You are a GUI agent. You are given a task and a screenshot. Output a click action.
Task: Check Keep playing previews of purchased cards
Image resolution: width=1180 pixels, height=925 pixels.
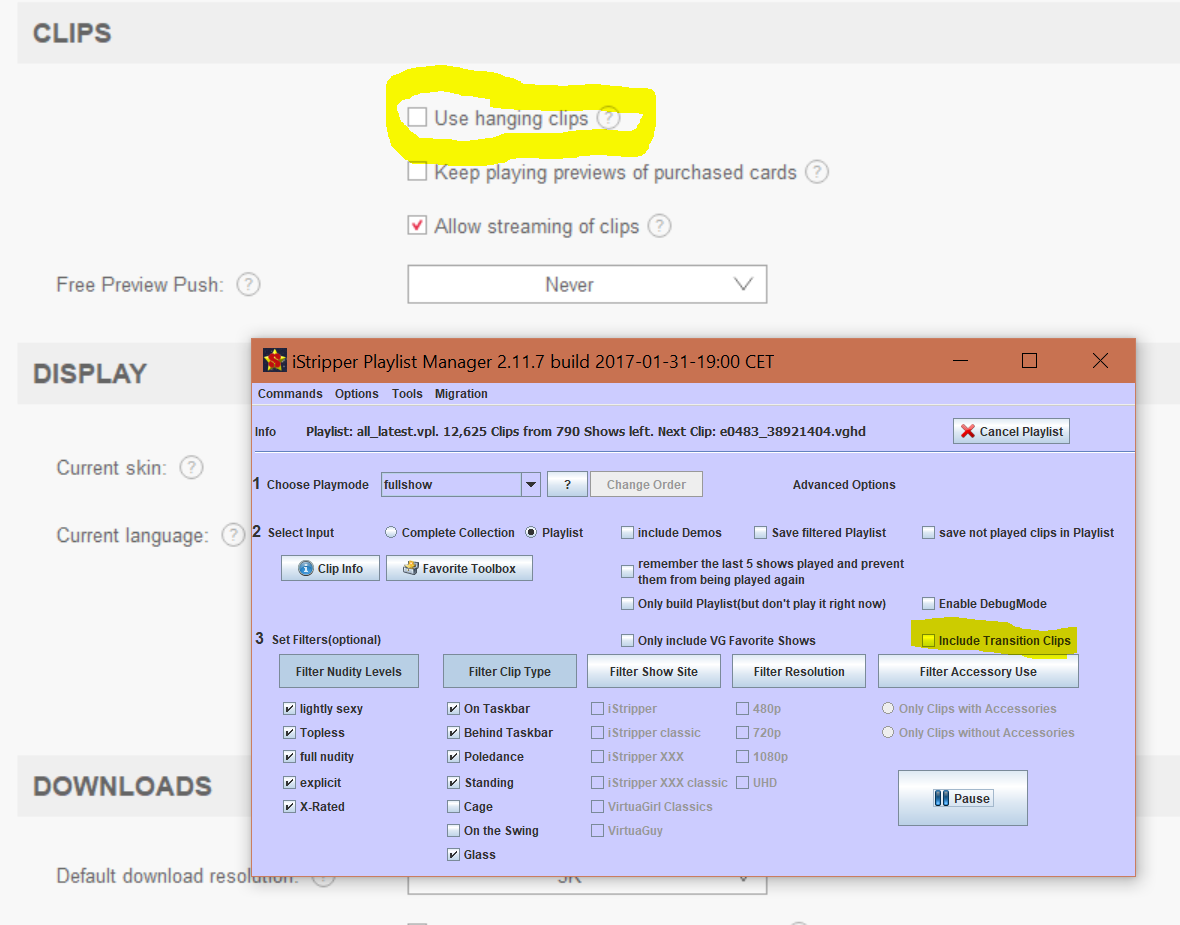(x=417, y=172)
